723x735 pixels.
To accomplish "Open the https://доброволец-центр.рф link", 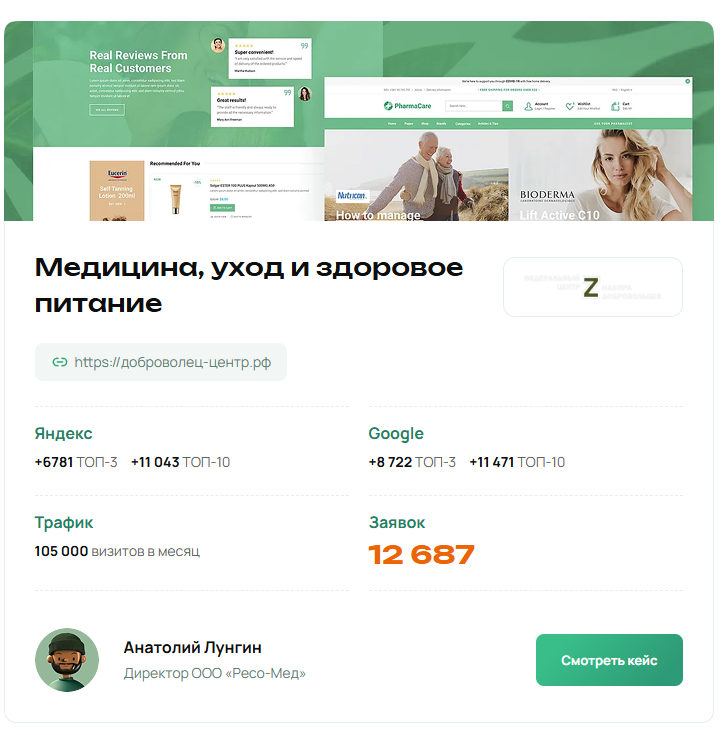I will click(x=172, y=362).
